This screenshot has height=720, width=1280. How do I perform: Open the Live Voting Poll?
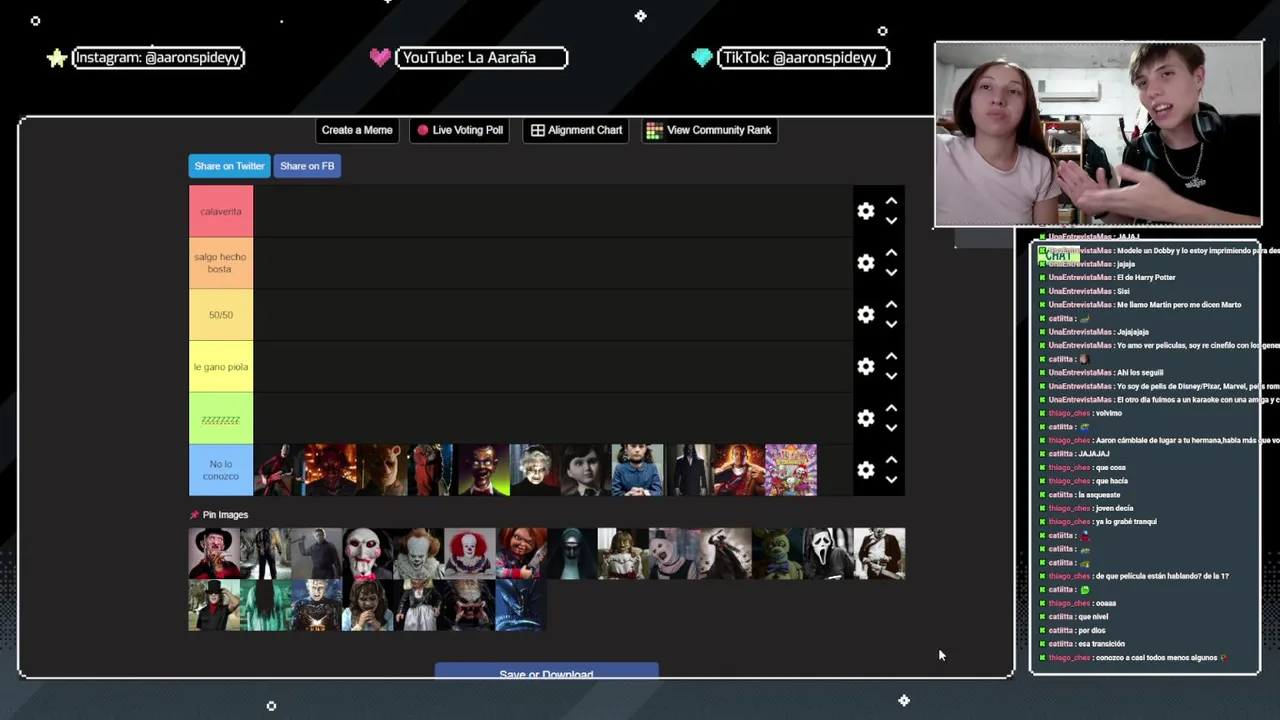[x=460, y=130]
